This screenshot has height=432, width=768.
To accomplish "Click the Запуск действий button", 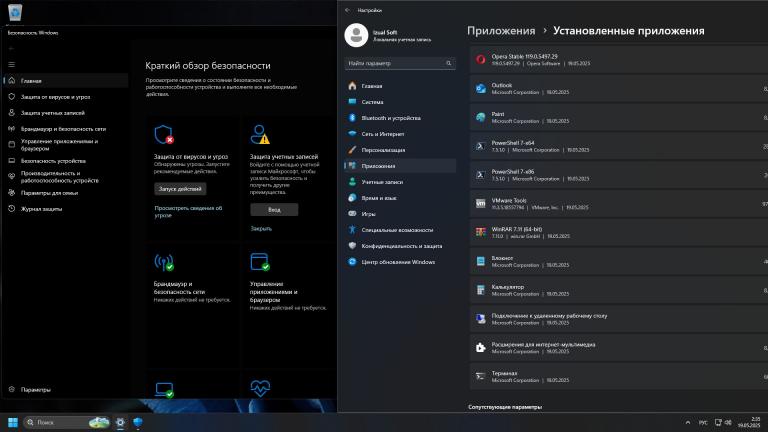I will pyautogui.click(x=180, y=189).
